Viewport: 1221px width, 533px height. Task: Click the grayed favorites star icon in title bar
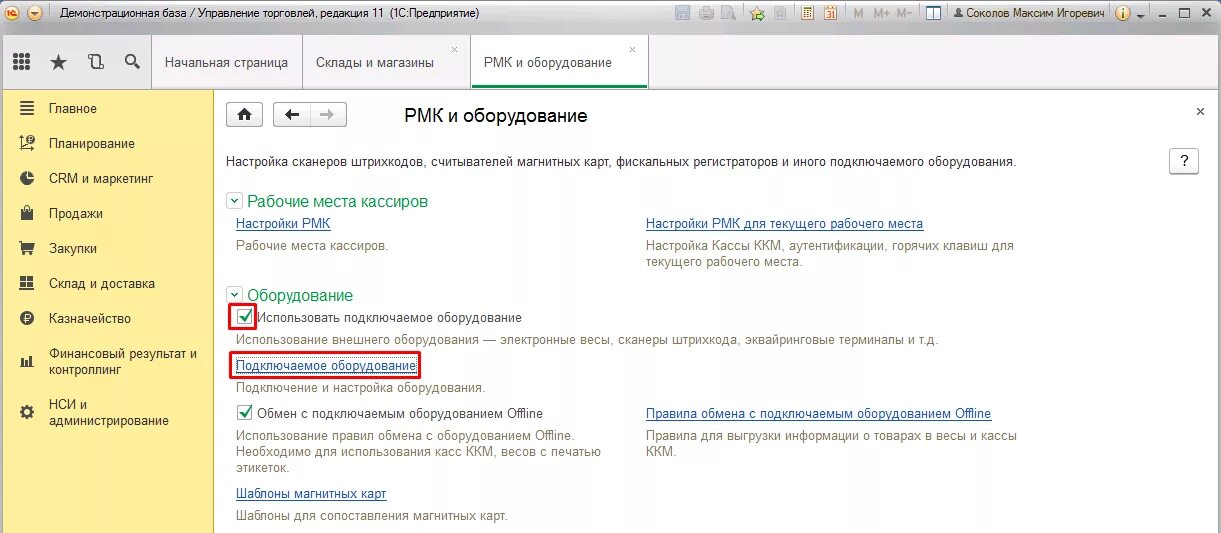tap(780, 14)
